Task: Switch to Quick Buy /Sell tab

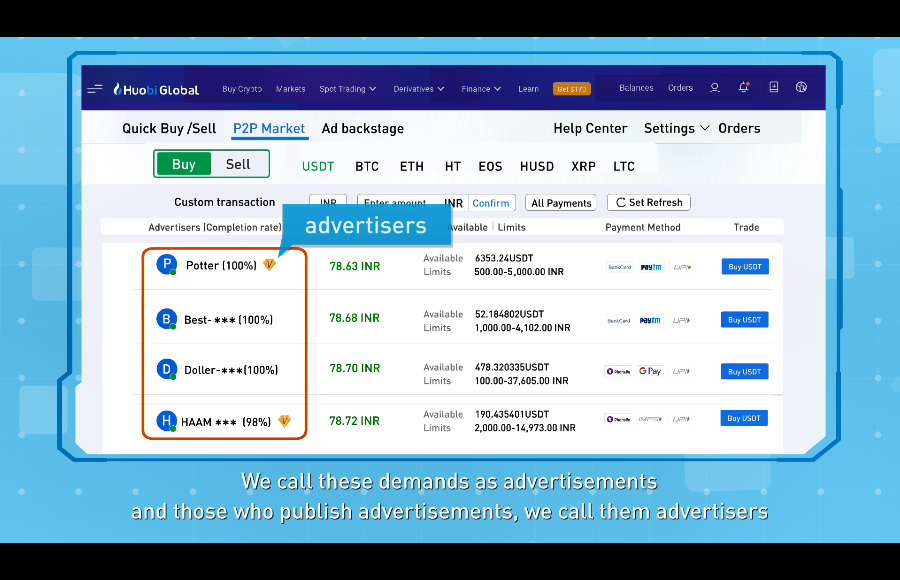Action: (169, 129)
